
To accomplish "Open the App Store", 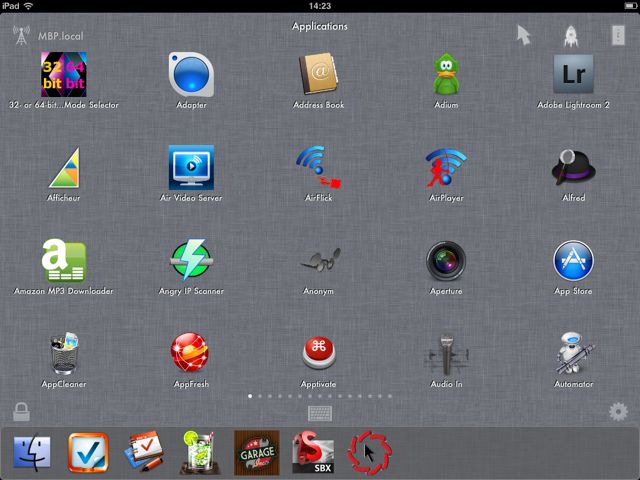I will point(573,261).
